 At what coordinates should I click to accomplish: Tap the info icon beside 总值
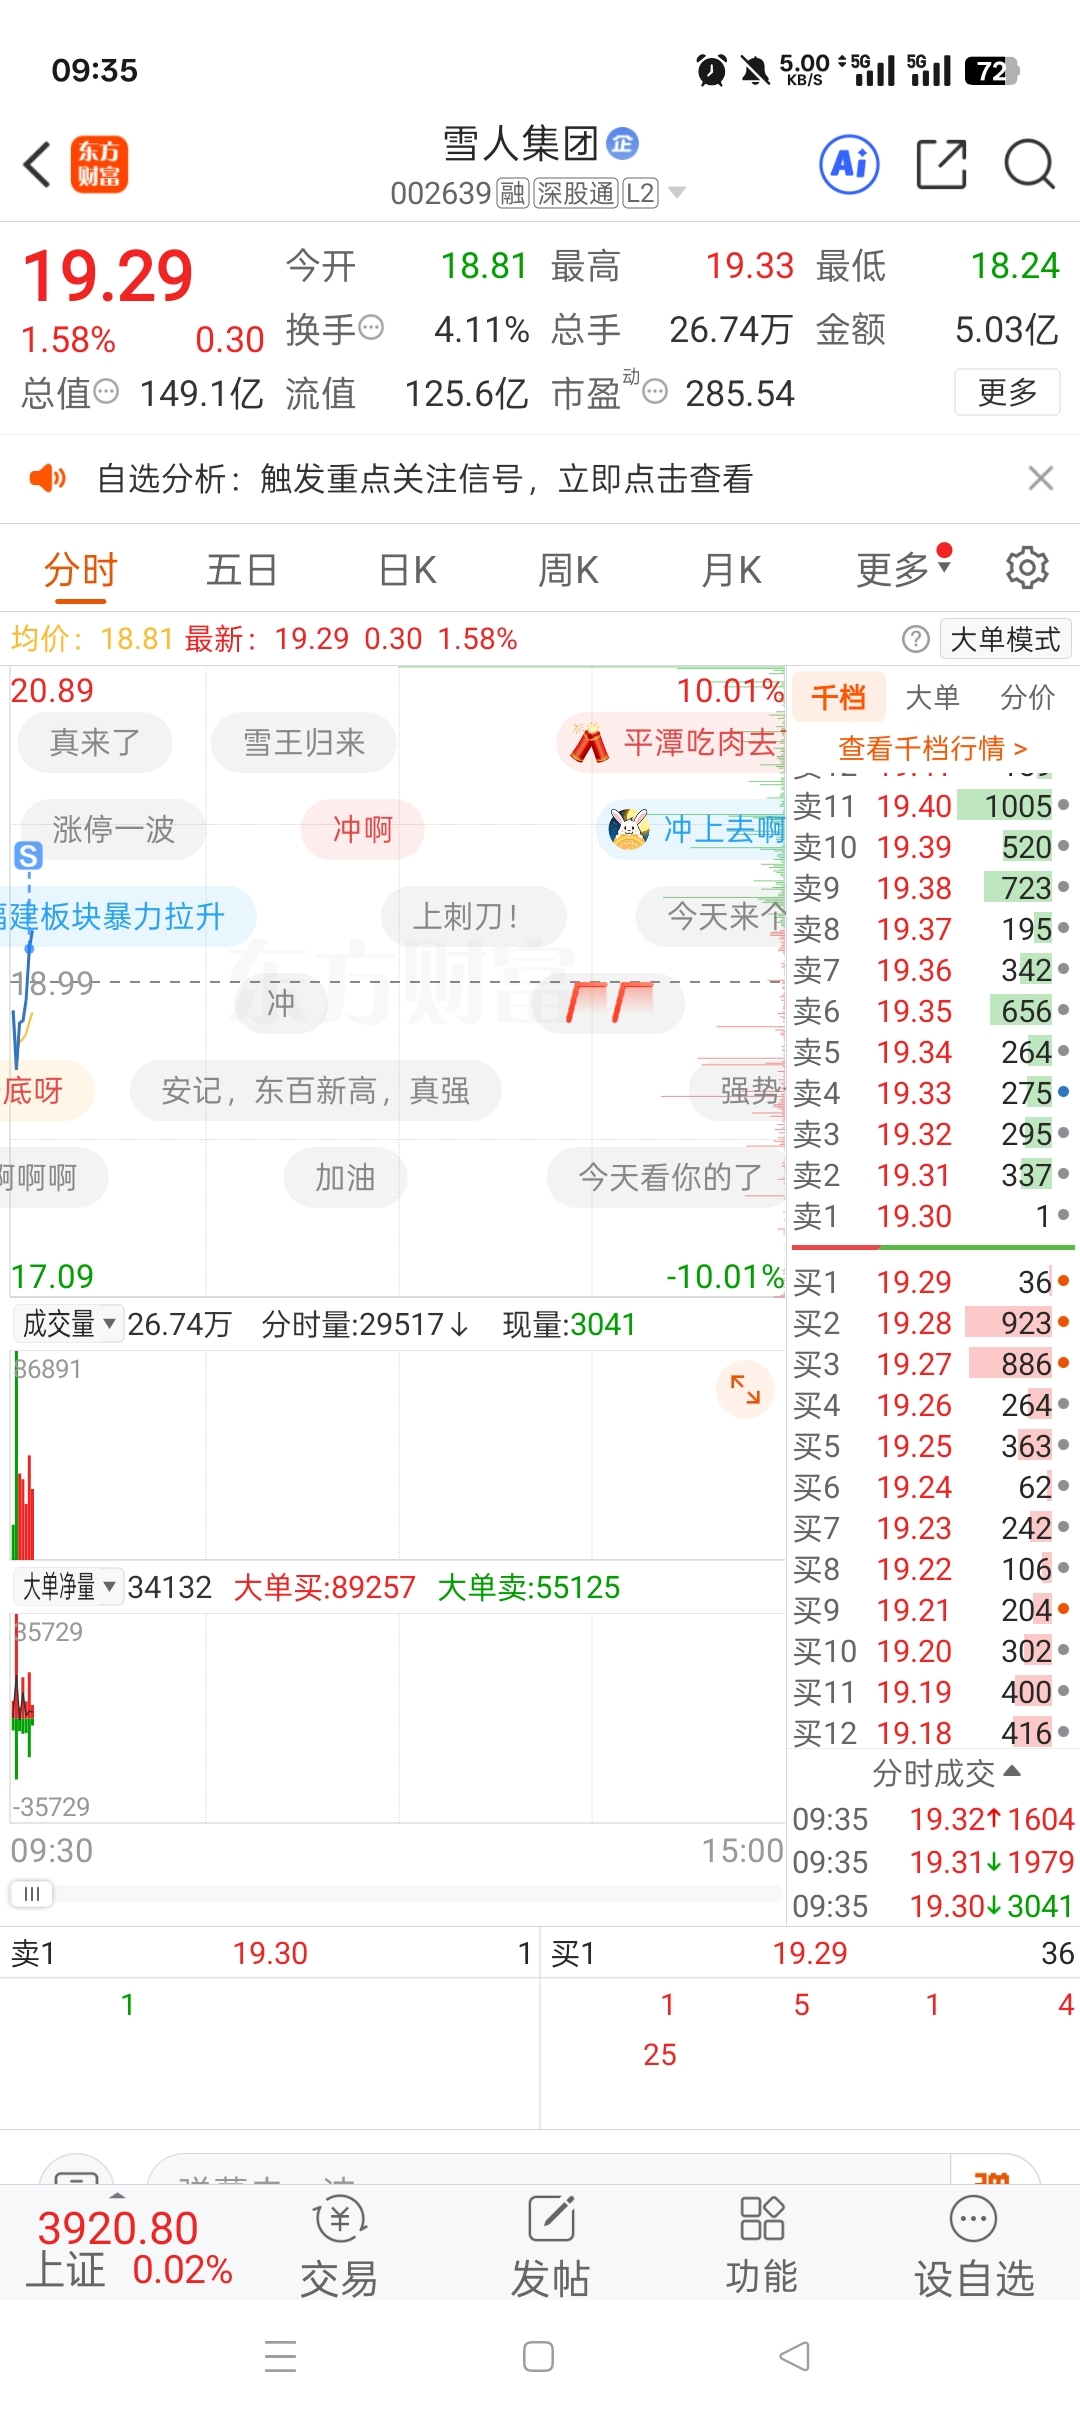(x=106, y=392)
